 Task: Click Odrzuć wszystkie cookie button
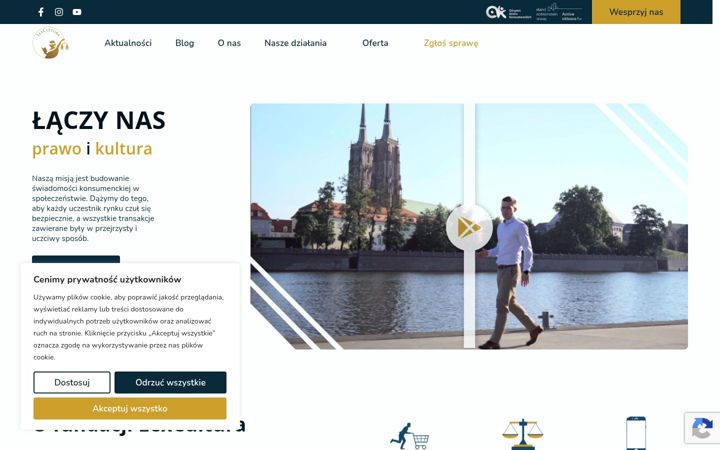point(170,382)
